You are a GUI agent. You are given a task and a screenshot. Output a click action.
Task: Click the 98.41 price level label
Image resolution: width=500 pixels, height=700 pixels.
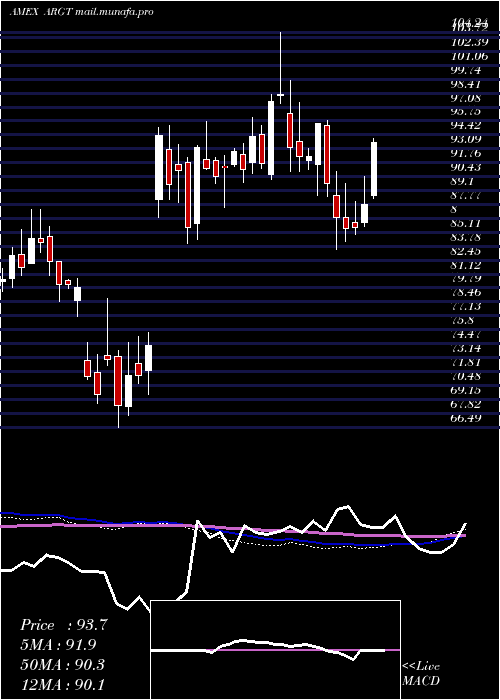[466, 84]
